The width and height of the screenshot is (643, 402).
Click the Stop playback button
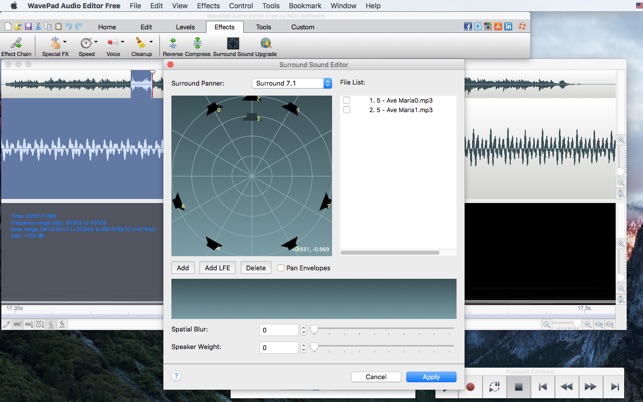click(x=518, y=386)
